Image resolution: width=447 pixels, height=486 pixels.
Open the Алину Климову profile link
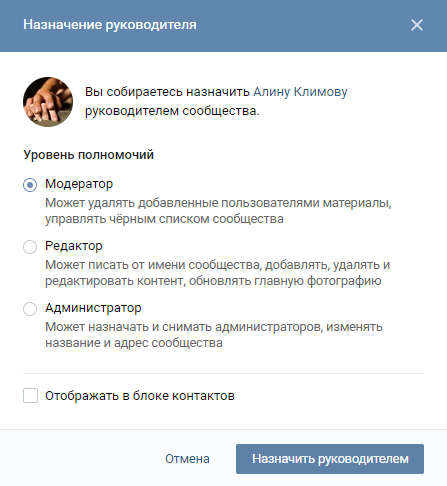click(x=300, y=92)
